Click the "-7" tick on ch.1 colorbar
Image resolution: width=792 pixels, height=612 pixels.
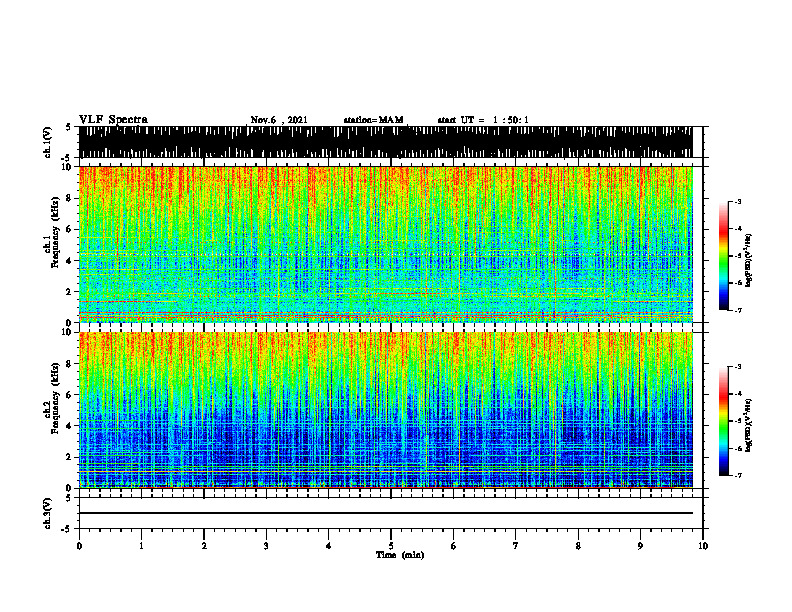pos(738,310)
